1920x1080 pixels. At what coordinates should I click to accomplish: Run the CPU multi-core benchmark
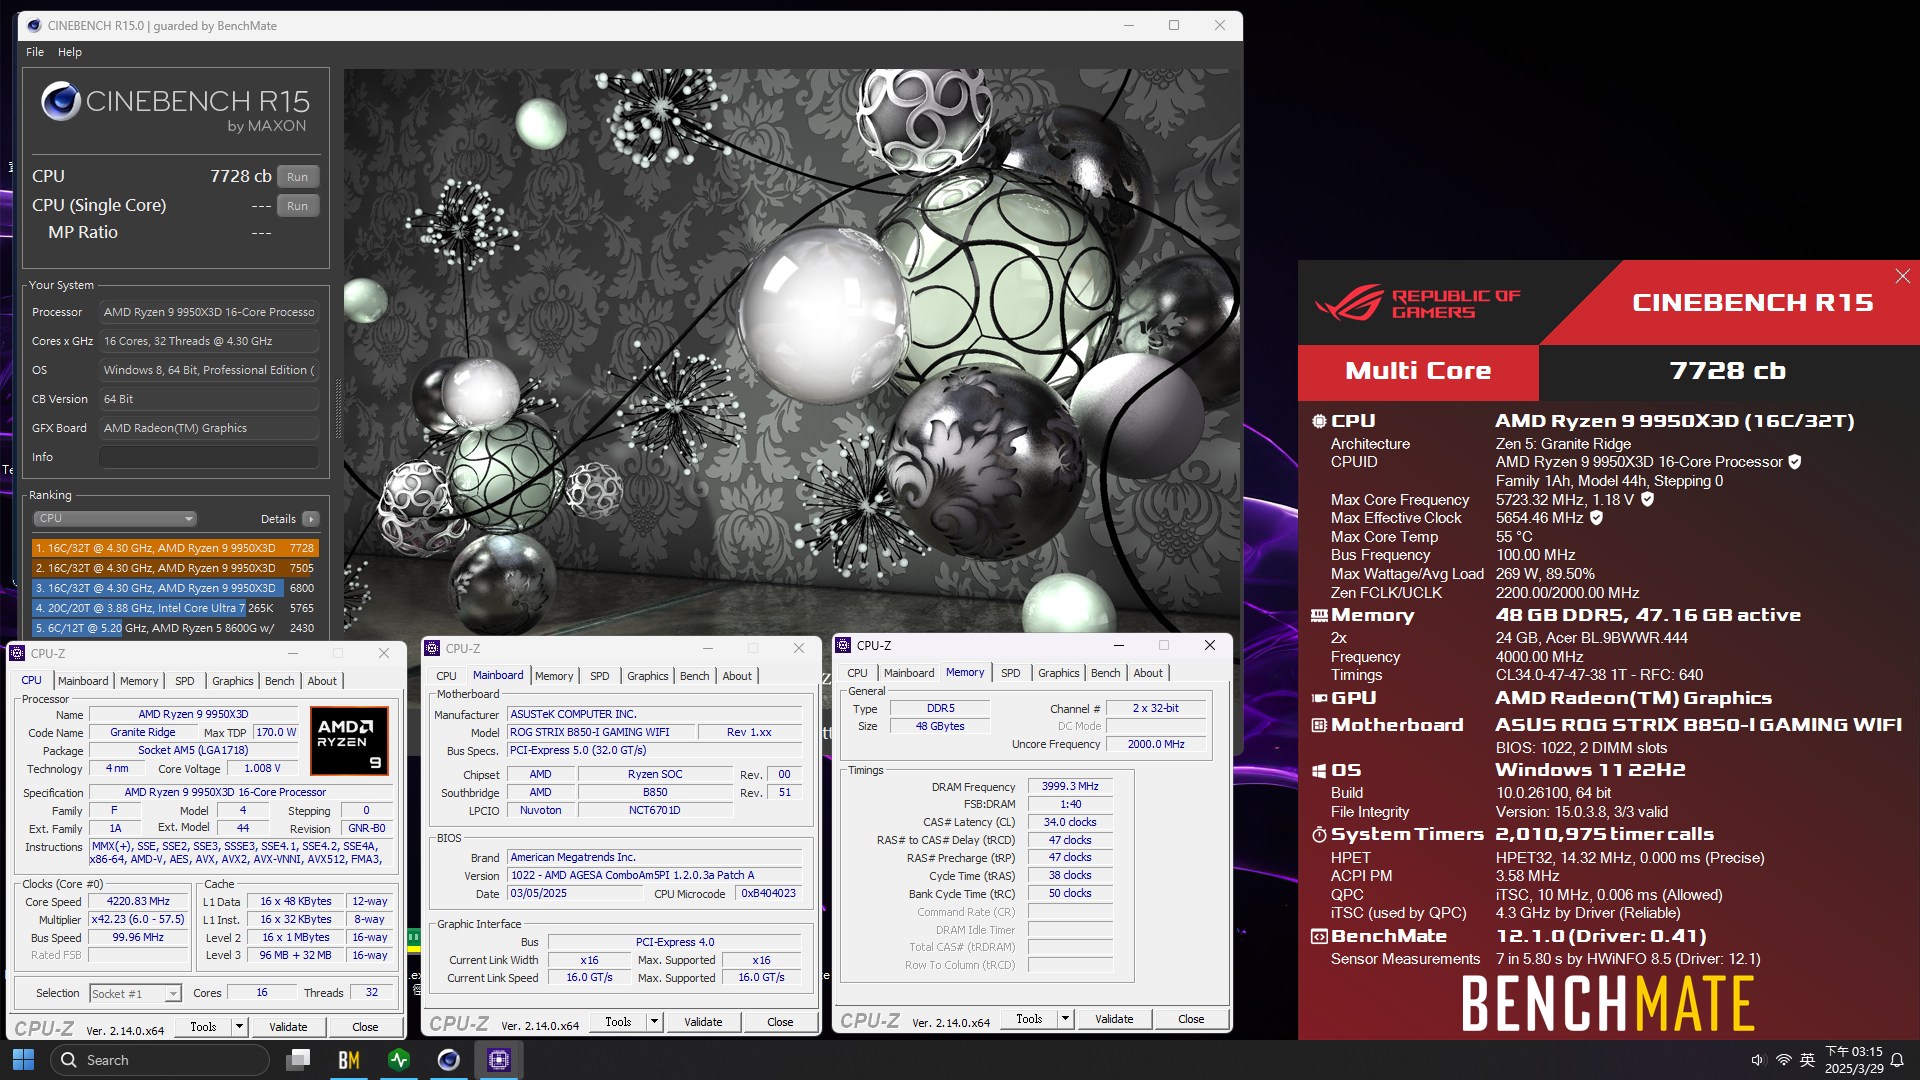coord(298,177)
